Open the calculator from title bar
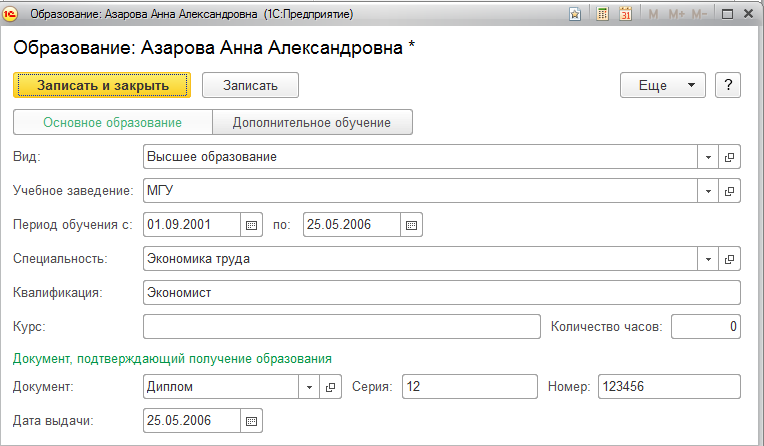The image size is (764, 446). 602,14
